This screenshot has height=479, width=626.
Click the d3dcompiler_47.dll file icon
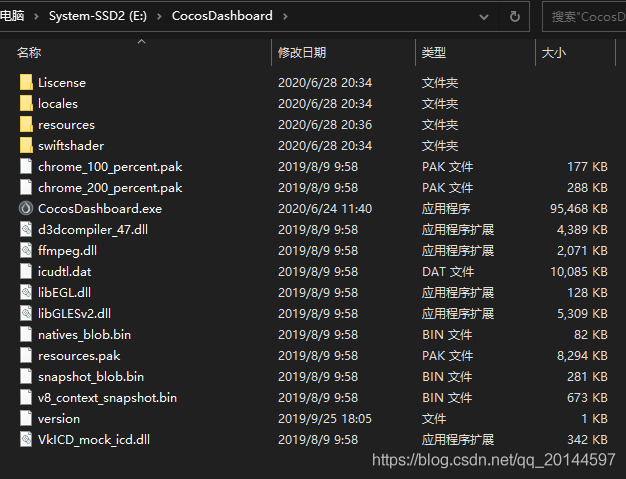(x=26, y=230)
